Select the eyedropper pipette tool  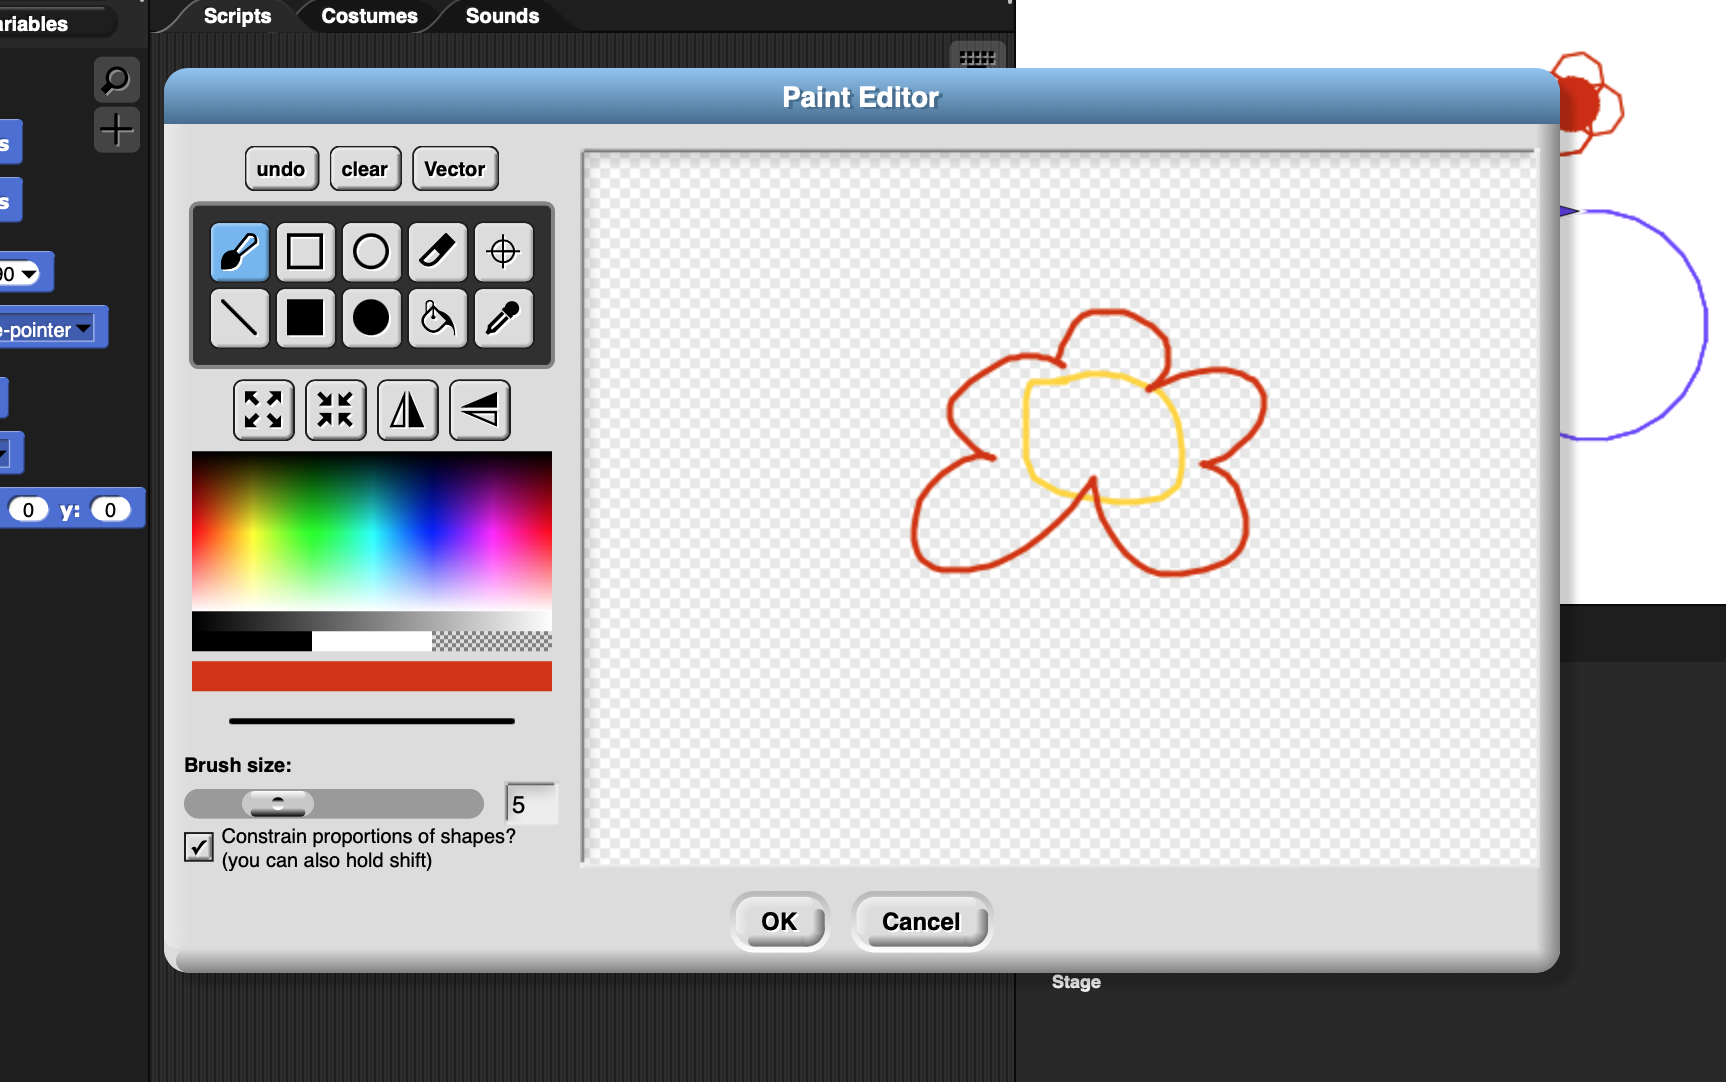[x=503, y=318]
